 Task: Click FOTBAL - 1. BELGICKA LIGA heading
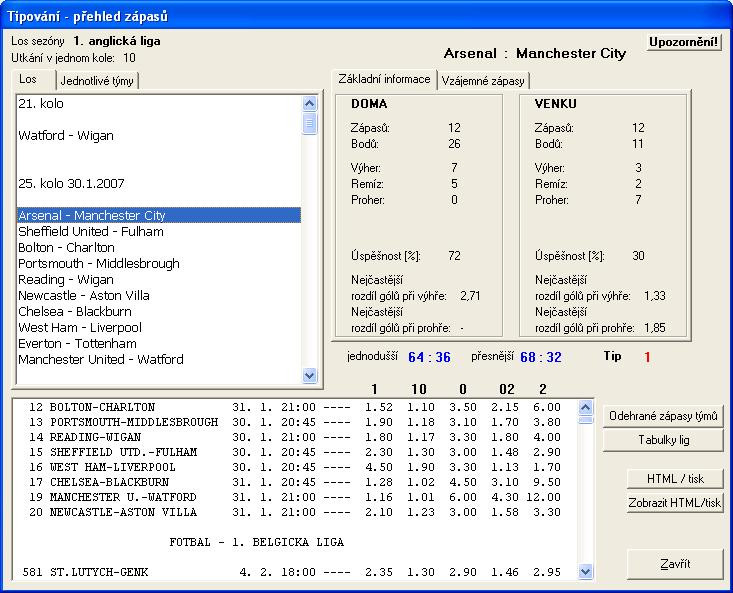tap(257, 543)
